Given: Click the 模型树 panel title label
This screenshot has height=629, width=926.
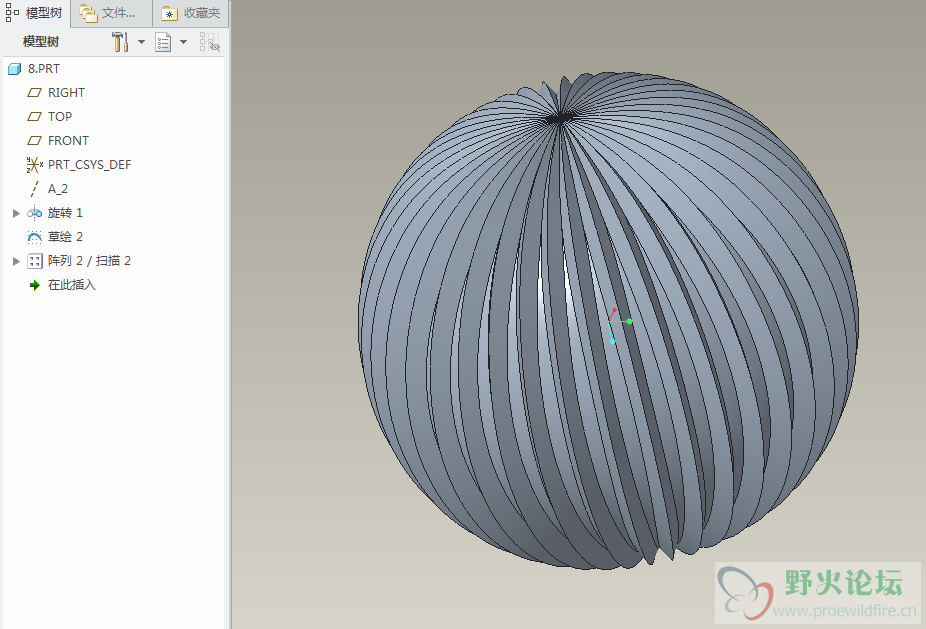Looking at the screenshot, I should (x=41, y=42).
